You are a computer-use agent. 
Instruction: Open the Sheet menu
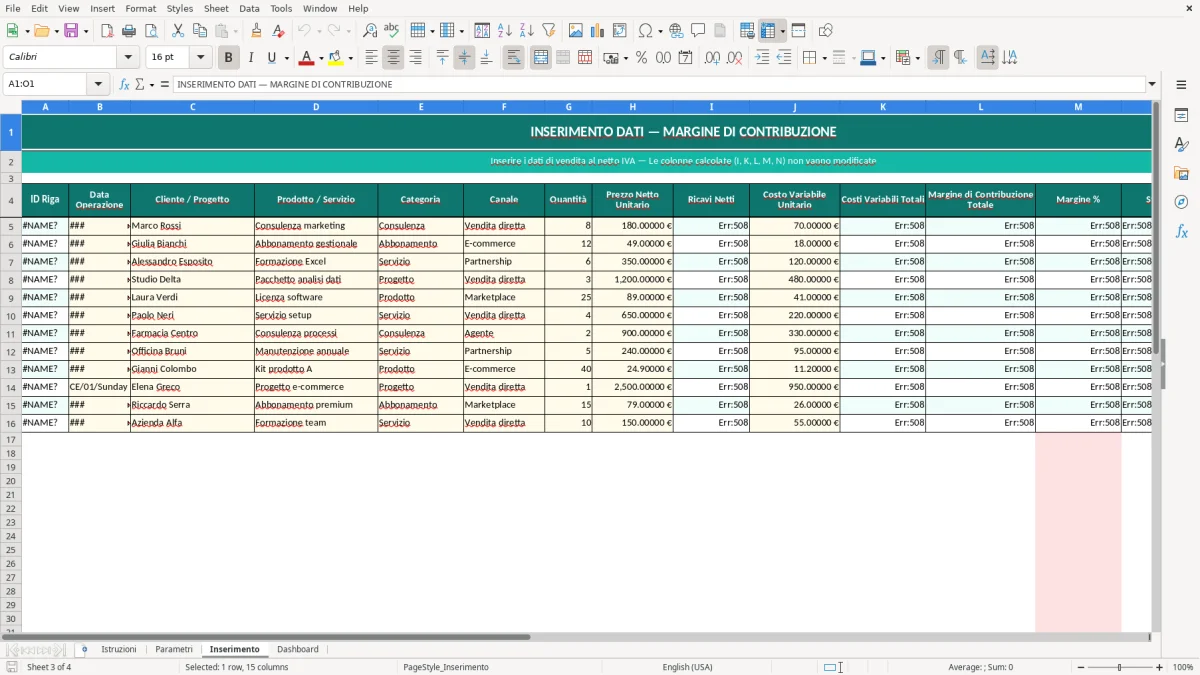pos(216,8)
